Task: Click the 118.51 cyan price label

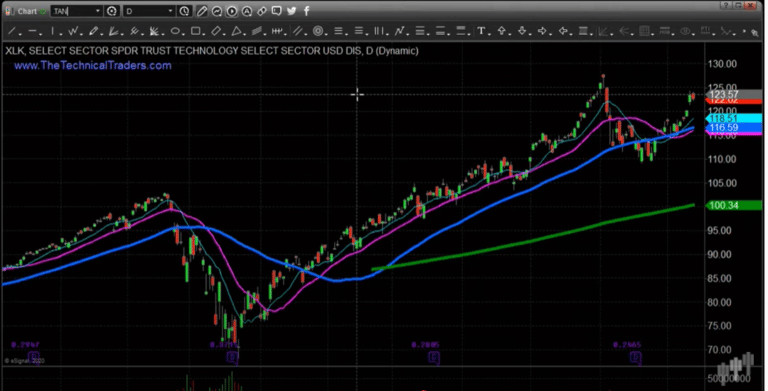Action: [734, 119]
